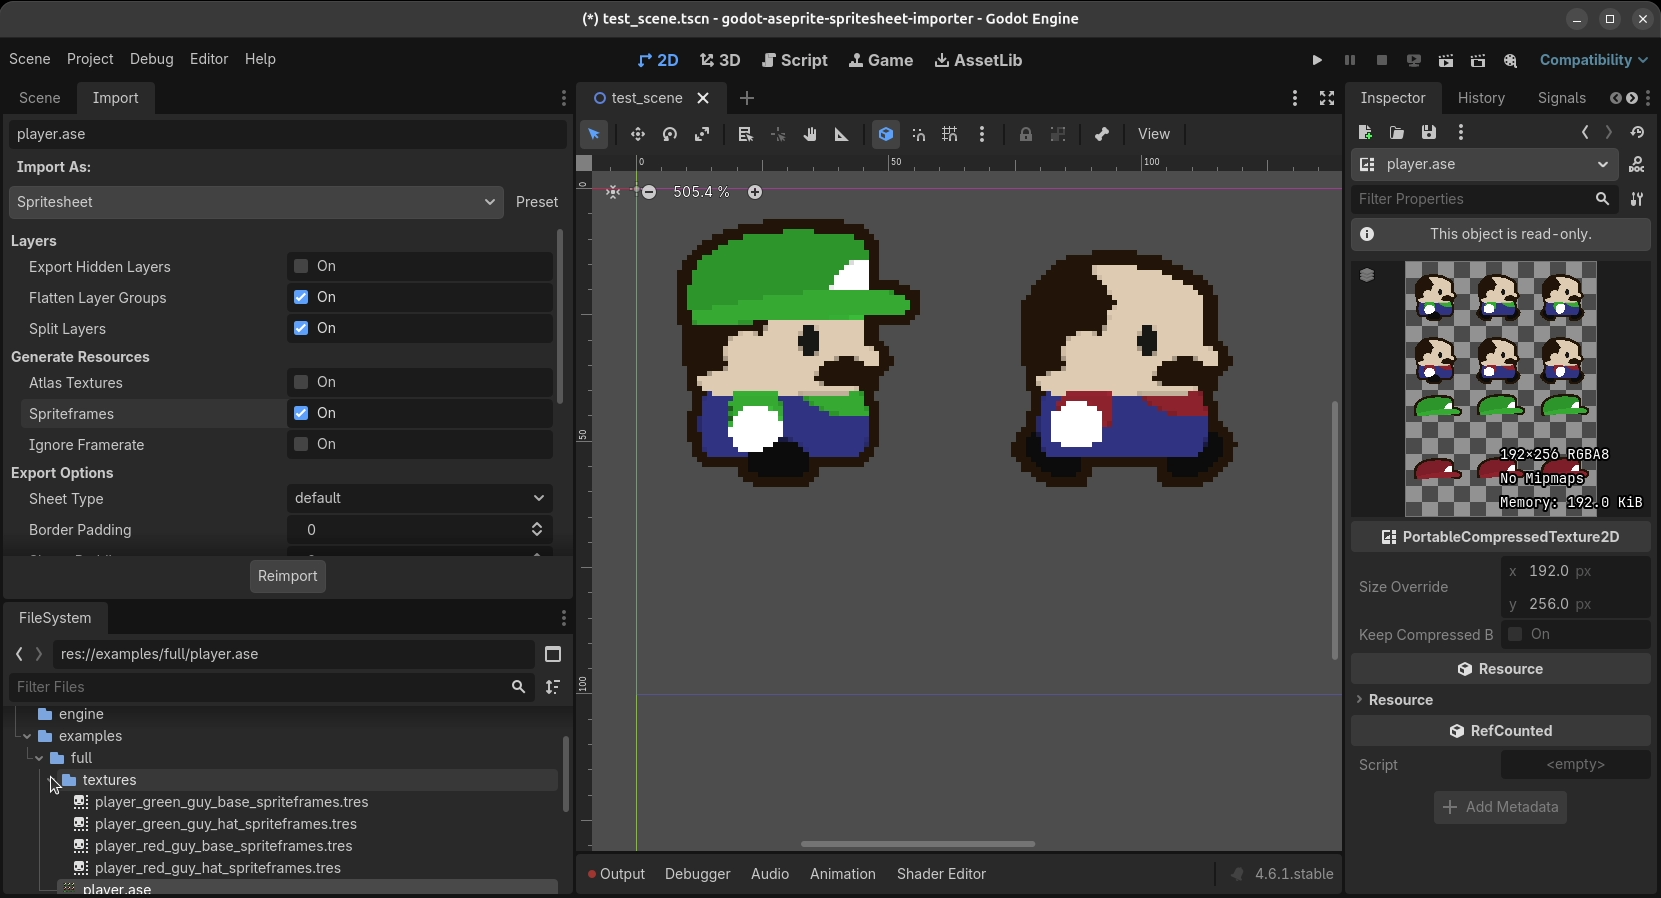Switch to the Scene dock tab
Viewport: 1661px width, 898px height.
pyautogui.click(x=40, y=98)
